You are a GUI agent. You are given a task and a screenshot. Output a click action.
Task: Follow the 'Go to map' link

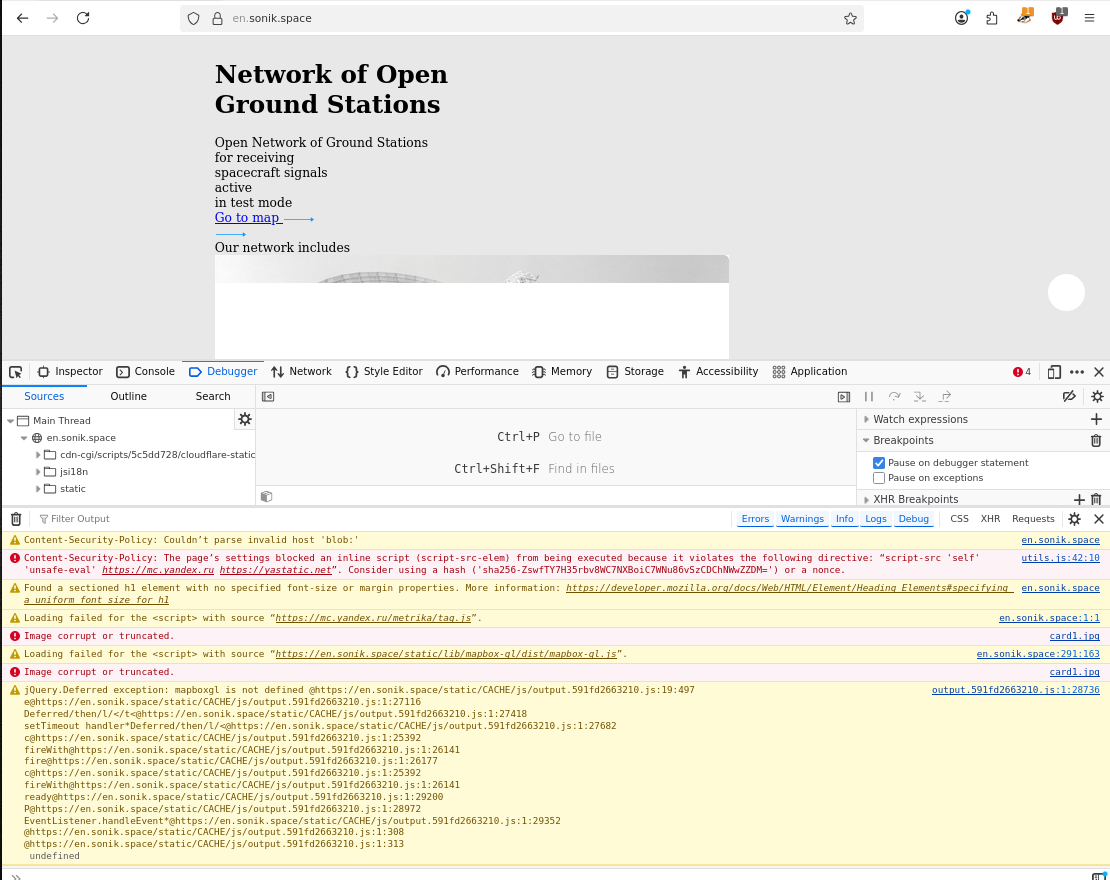click(x=247, y=218)
